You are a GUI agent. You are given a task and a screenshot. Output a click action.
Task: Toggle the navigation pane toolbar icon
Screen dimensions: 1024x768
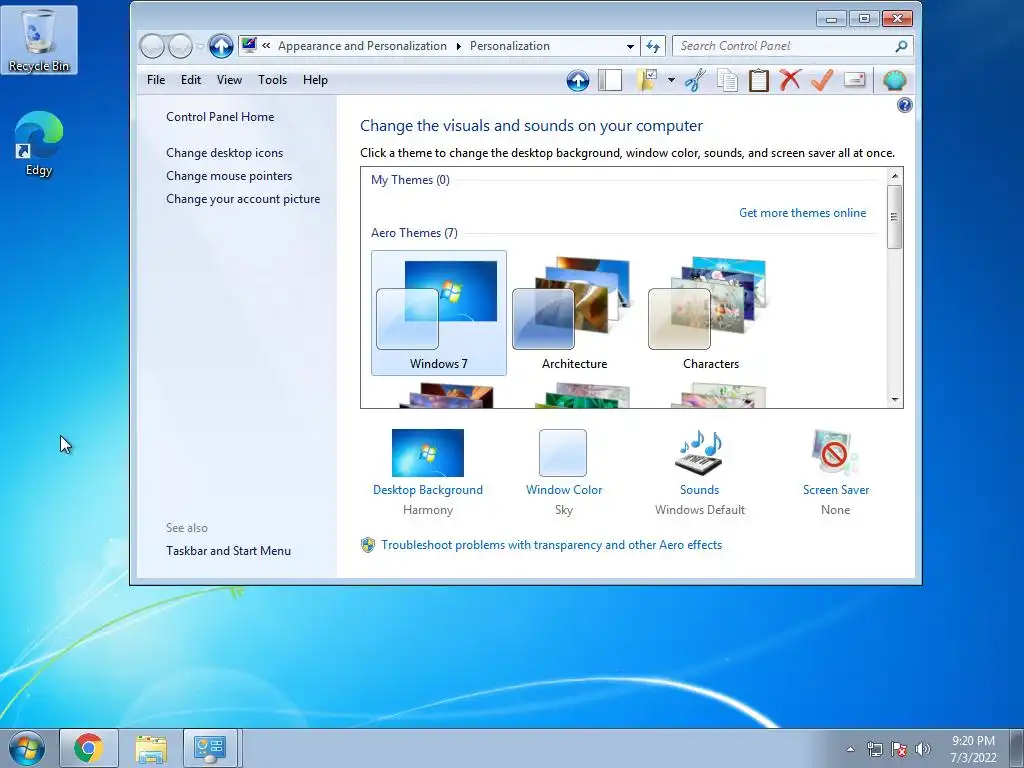[610, 80]
